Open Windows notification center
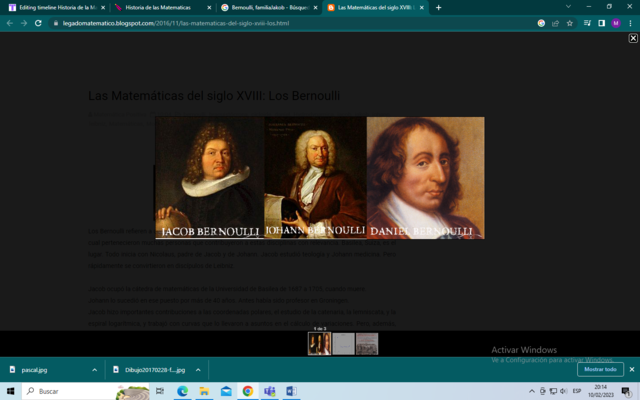This screenshot has height=400, width=640. 627,391
